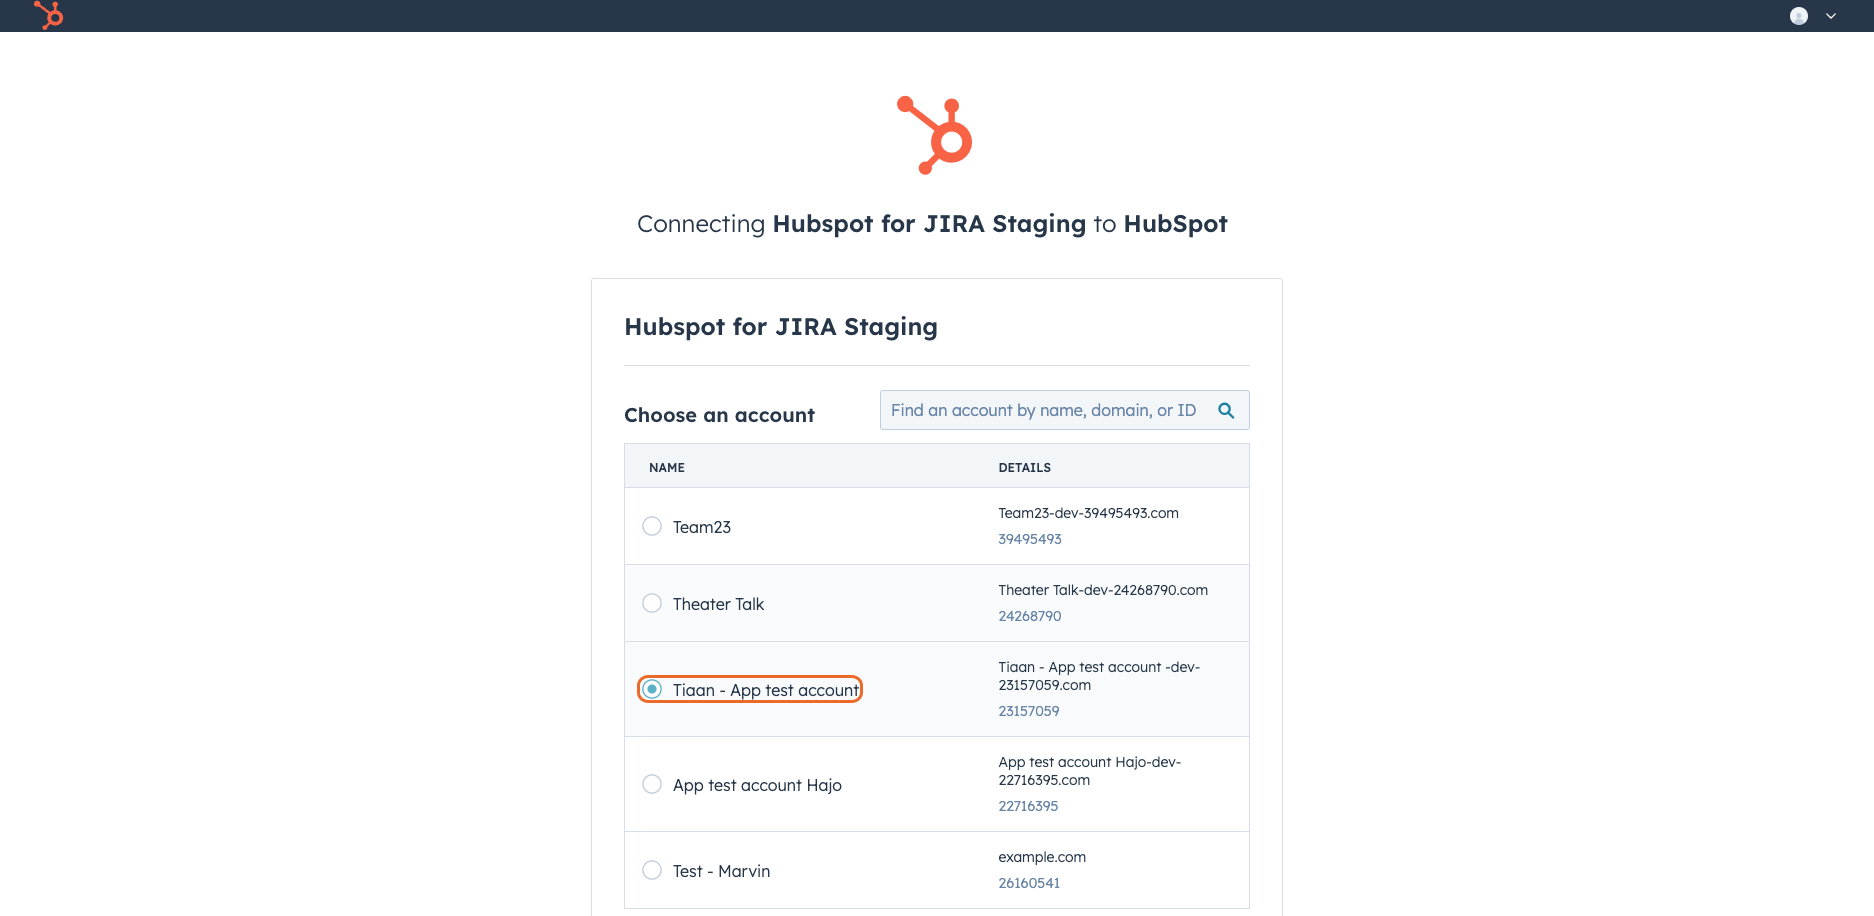The image size is (1874, 916).
Task: Click account ID 24268790 link
Action: point(1030,616)
